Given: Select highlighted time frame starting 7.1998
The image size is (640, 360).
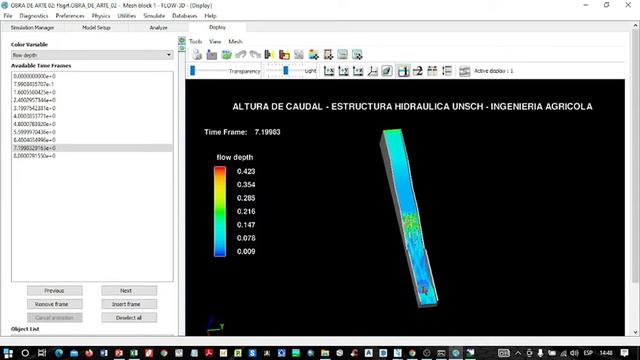Looking at the screenshot, I should 92,148.
